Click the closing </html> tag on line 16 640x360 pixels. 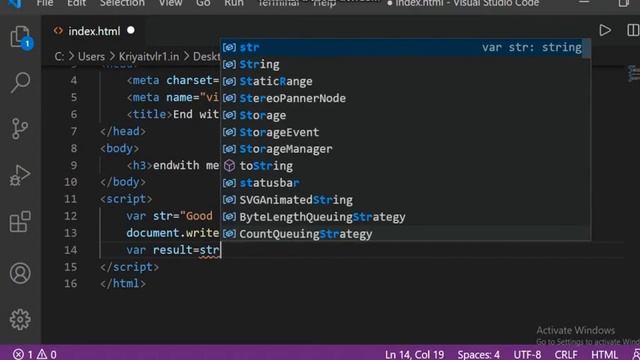123,284
